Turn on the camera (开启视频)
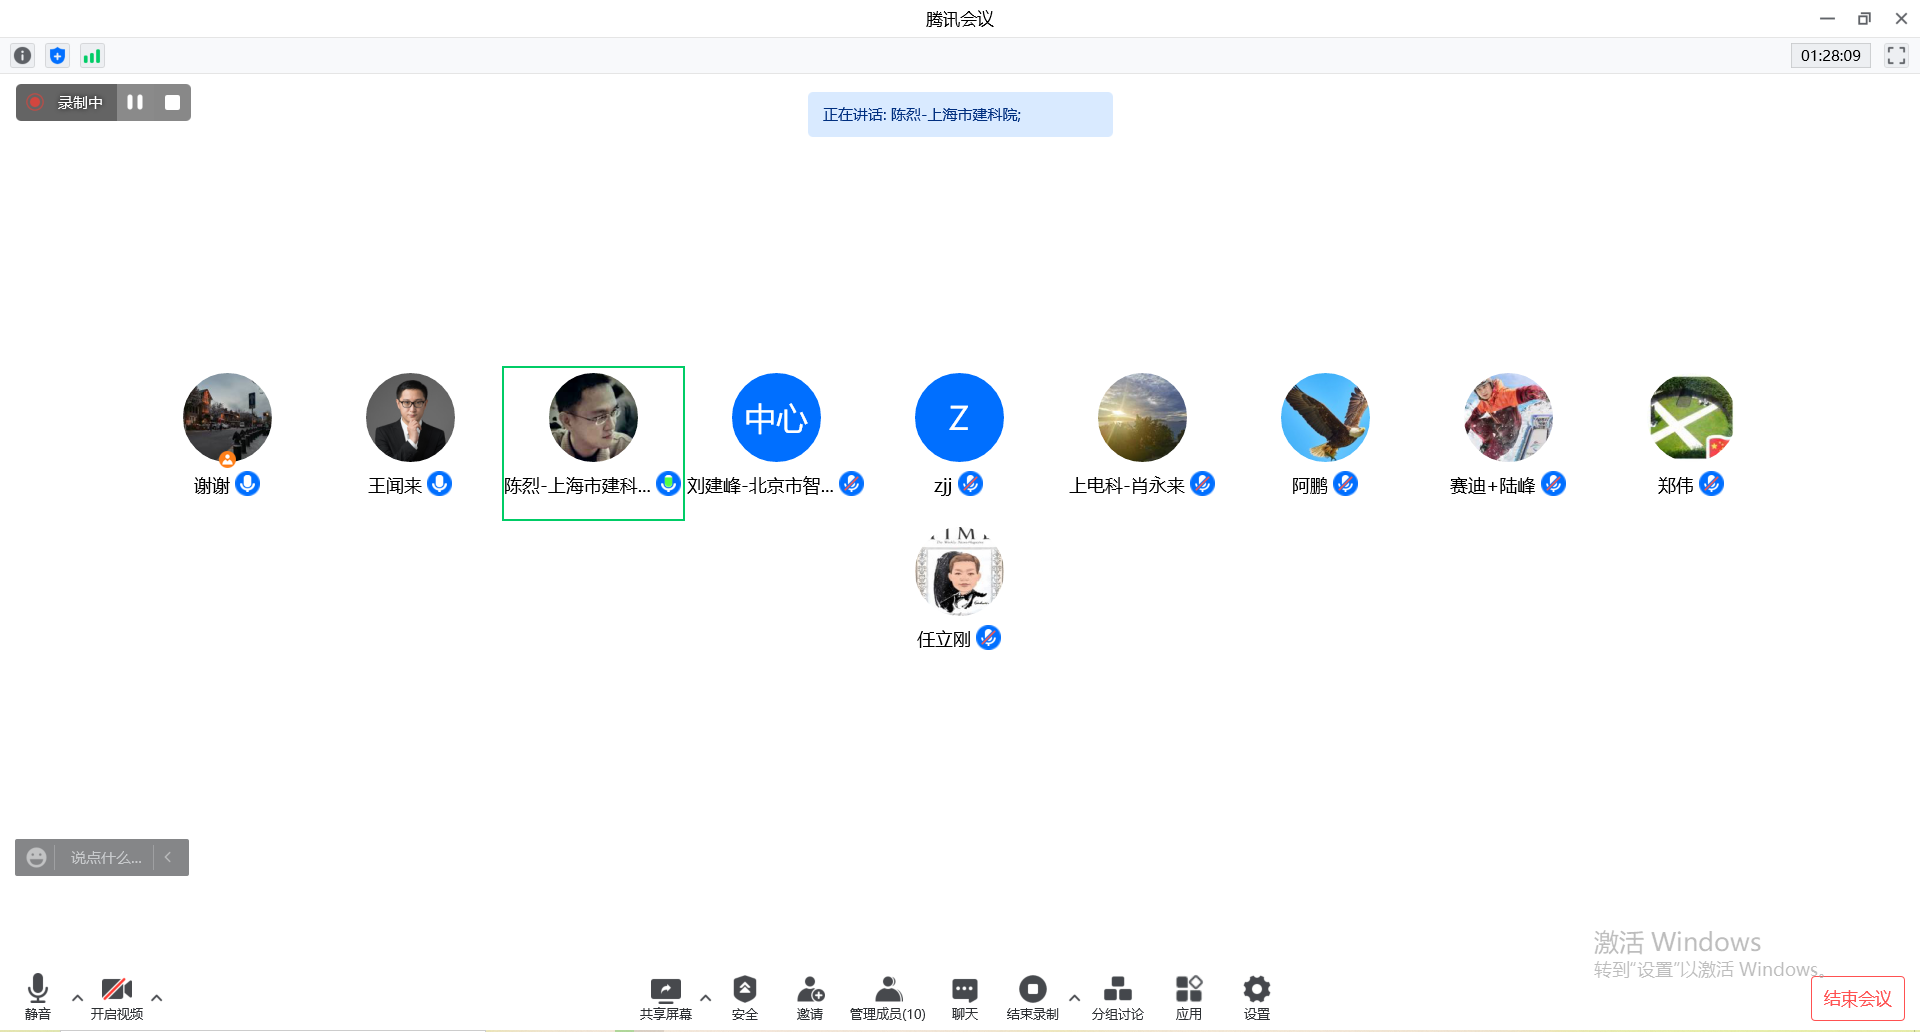 (117, 997)
